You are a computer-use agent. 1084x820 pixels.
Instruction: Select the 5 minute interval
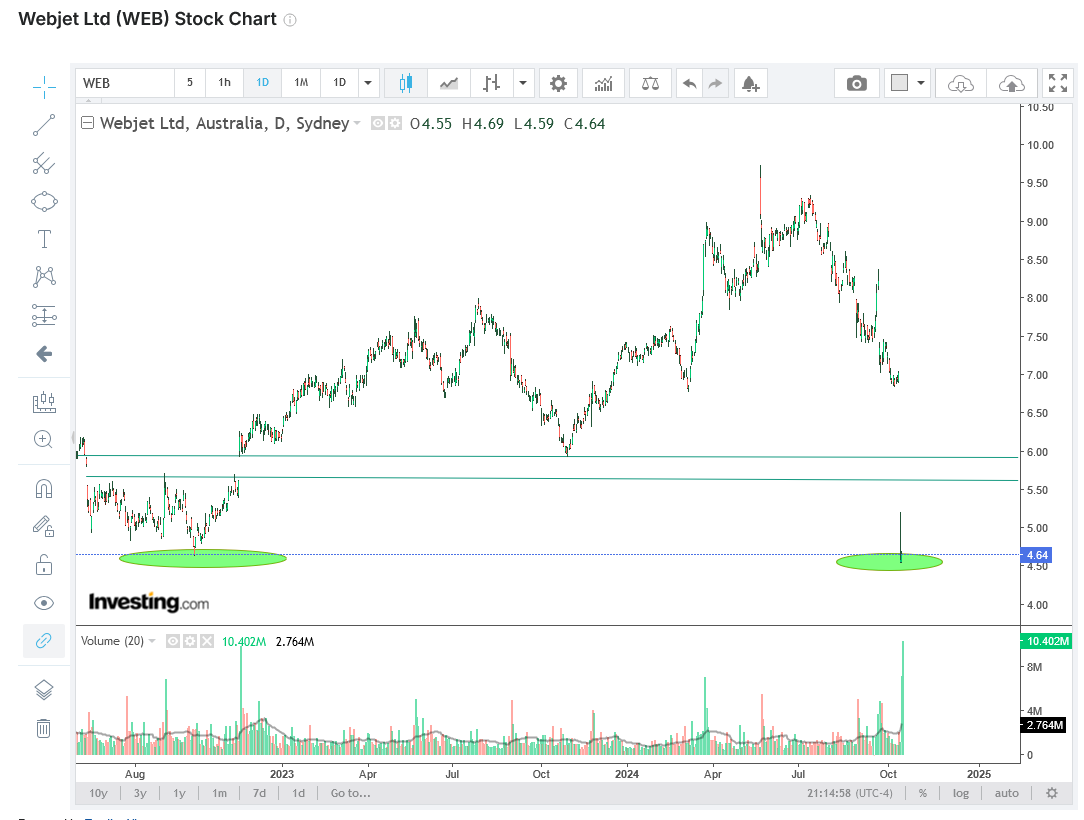coord(190,83)
